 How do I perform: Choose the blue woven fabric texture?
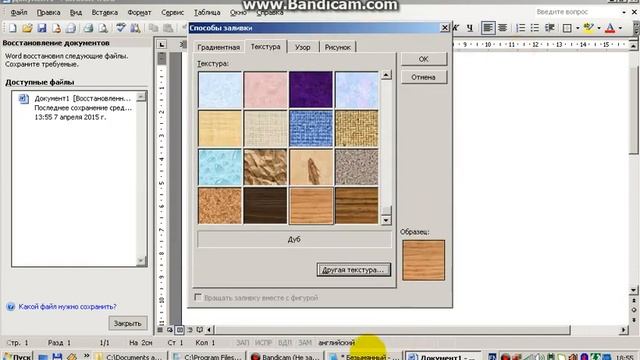(x=311, y=129)
